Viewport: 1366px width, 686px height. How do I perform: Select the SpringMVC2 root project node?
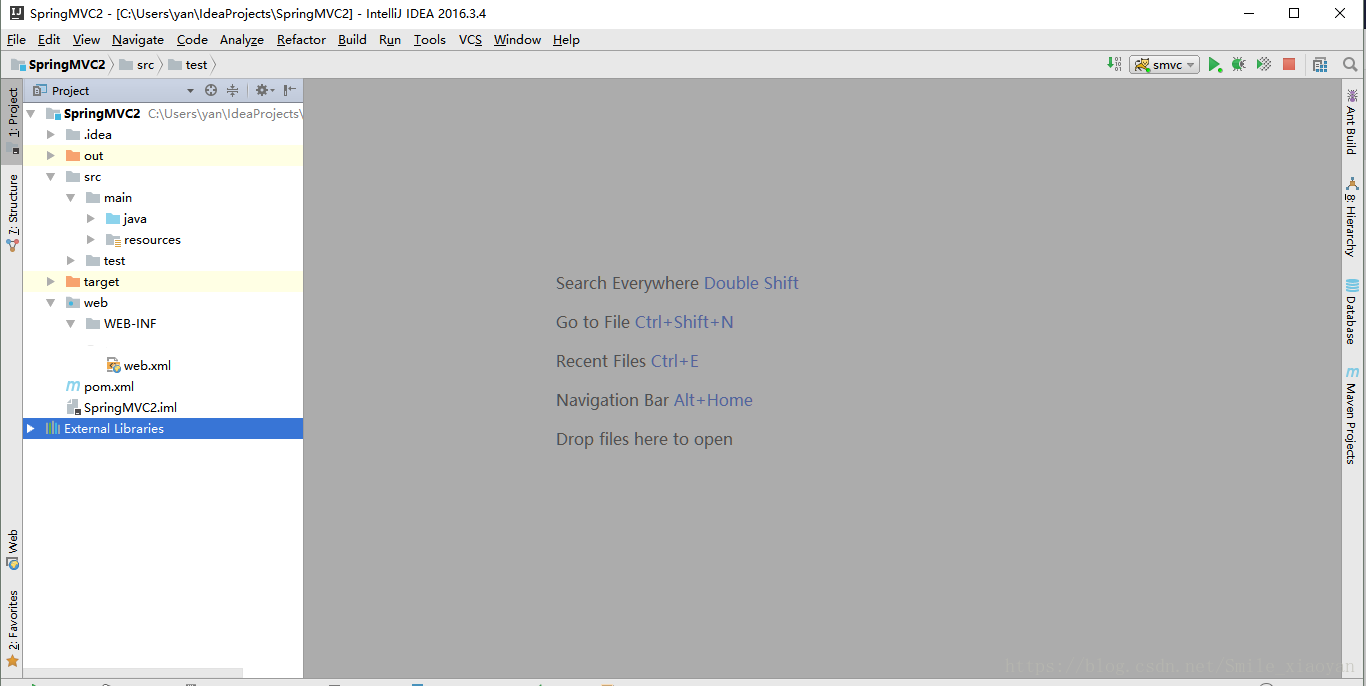(163, 113)
